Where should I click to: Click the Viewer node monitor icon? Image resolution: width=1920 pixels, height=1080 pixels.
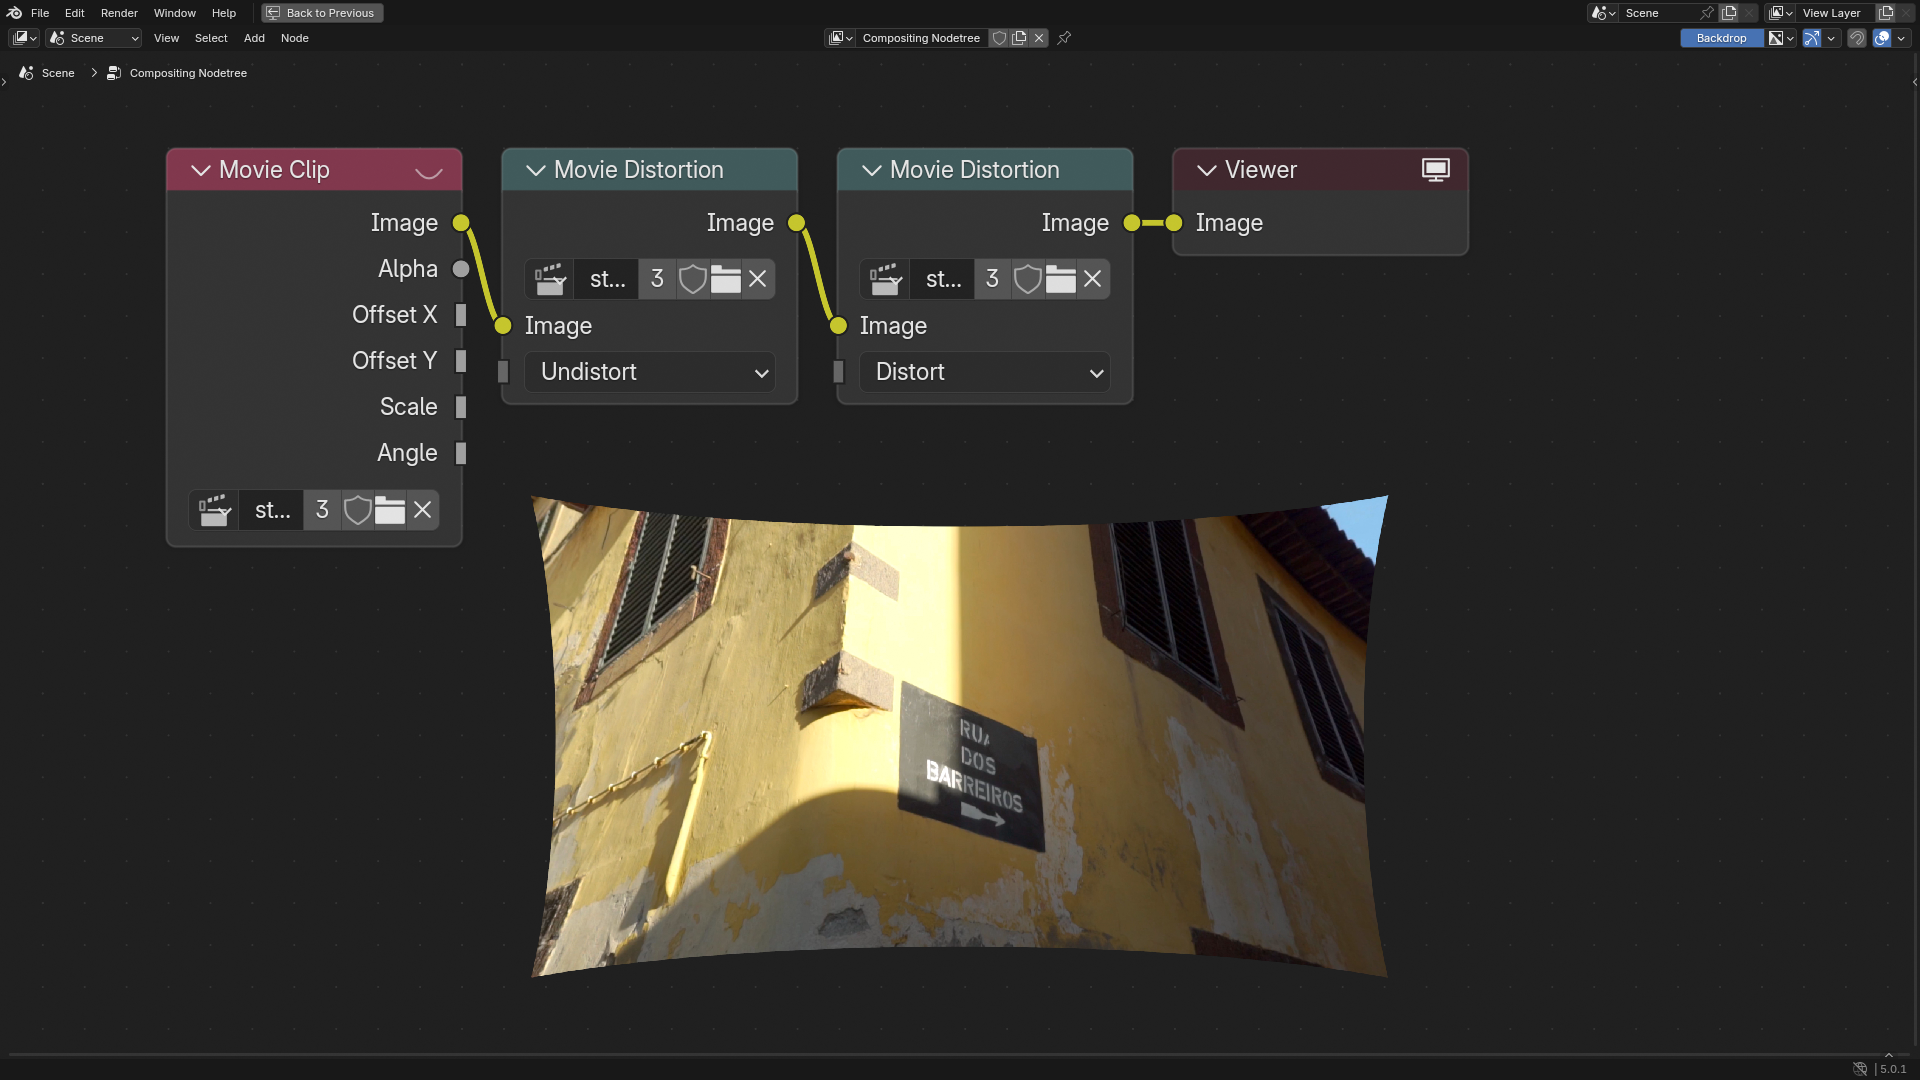click(1435, 170)
